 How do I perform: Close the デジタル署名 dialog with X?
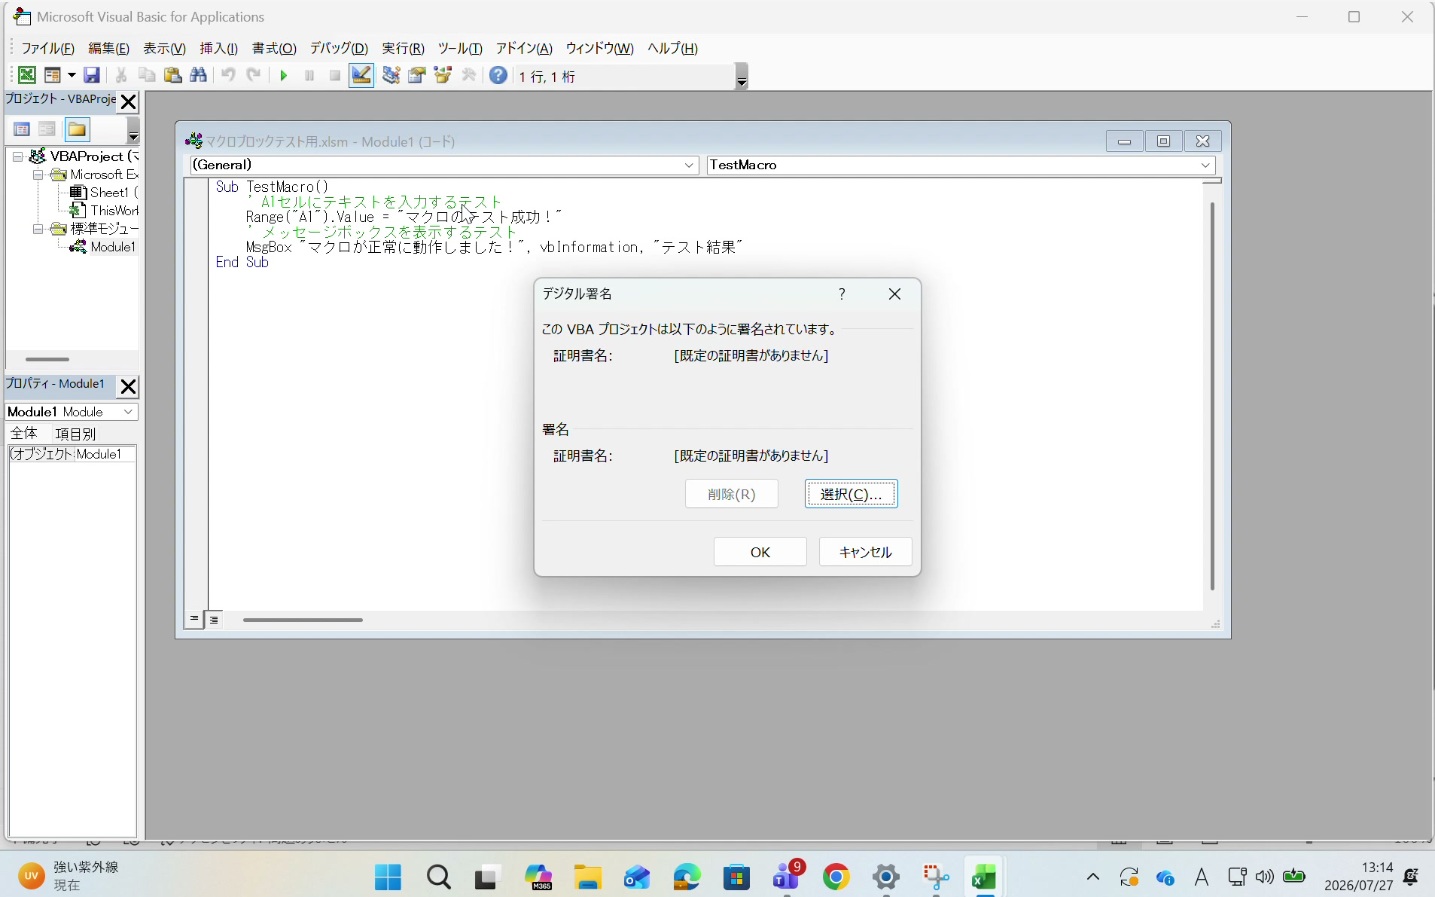click(895, 294)
